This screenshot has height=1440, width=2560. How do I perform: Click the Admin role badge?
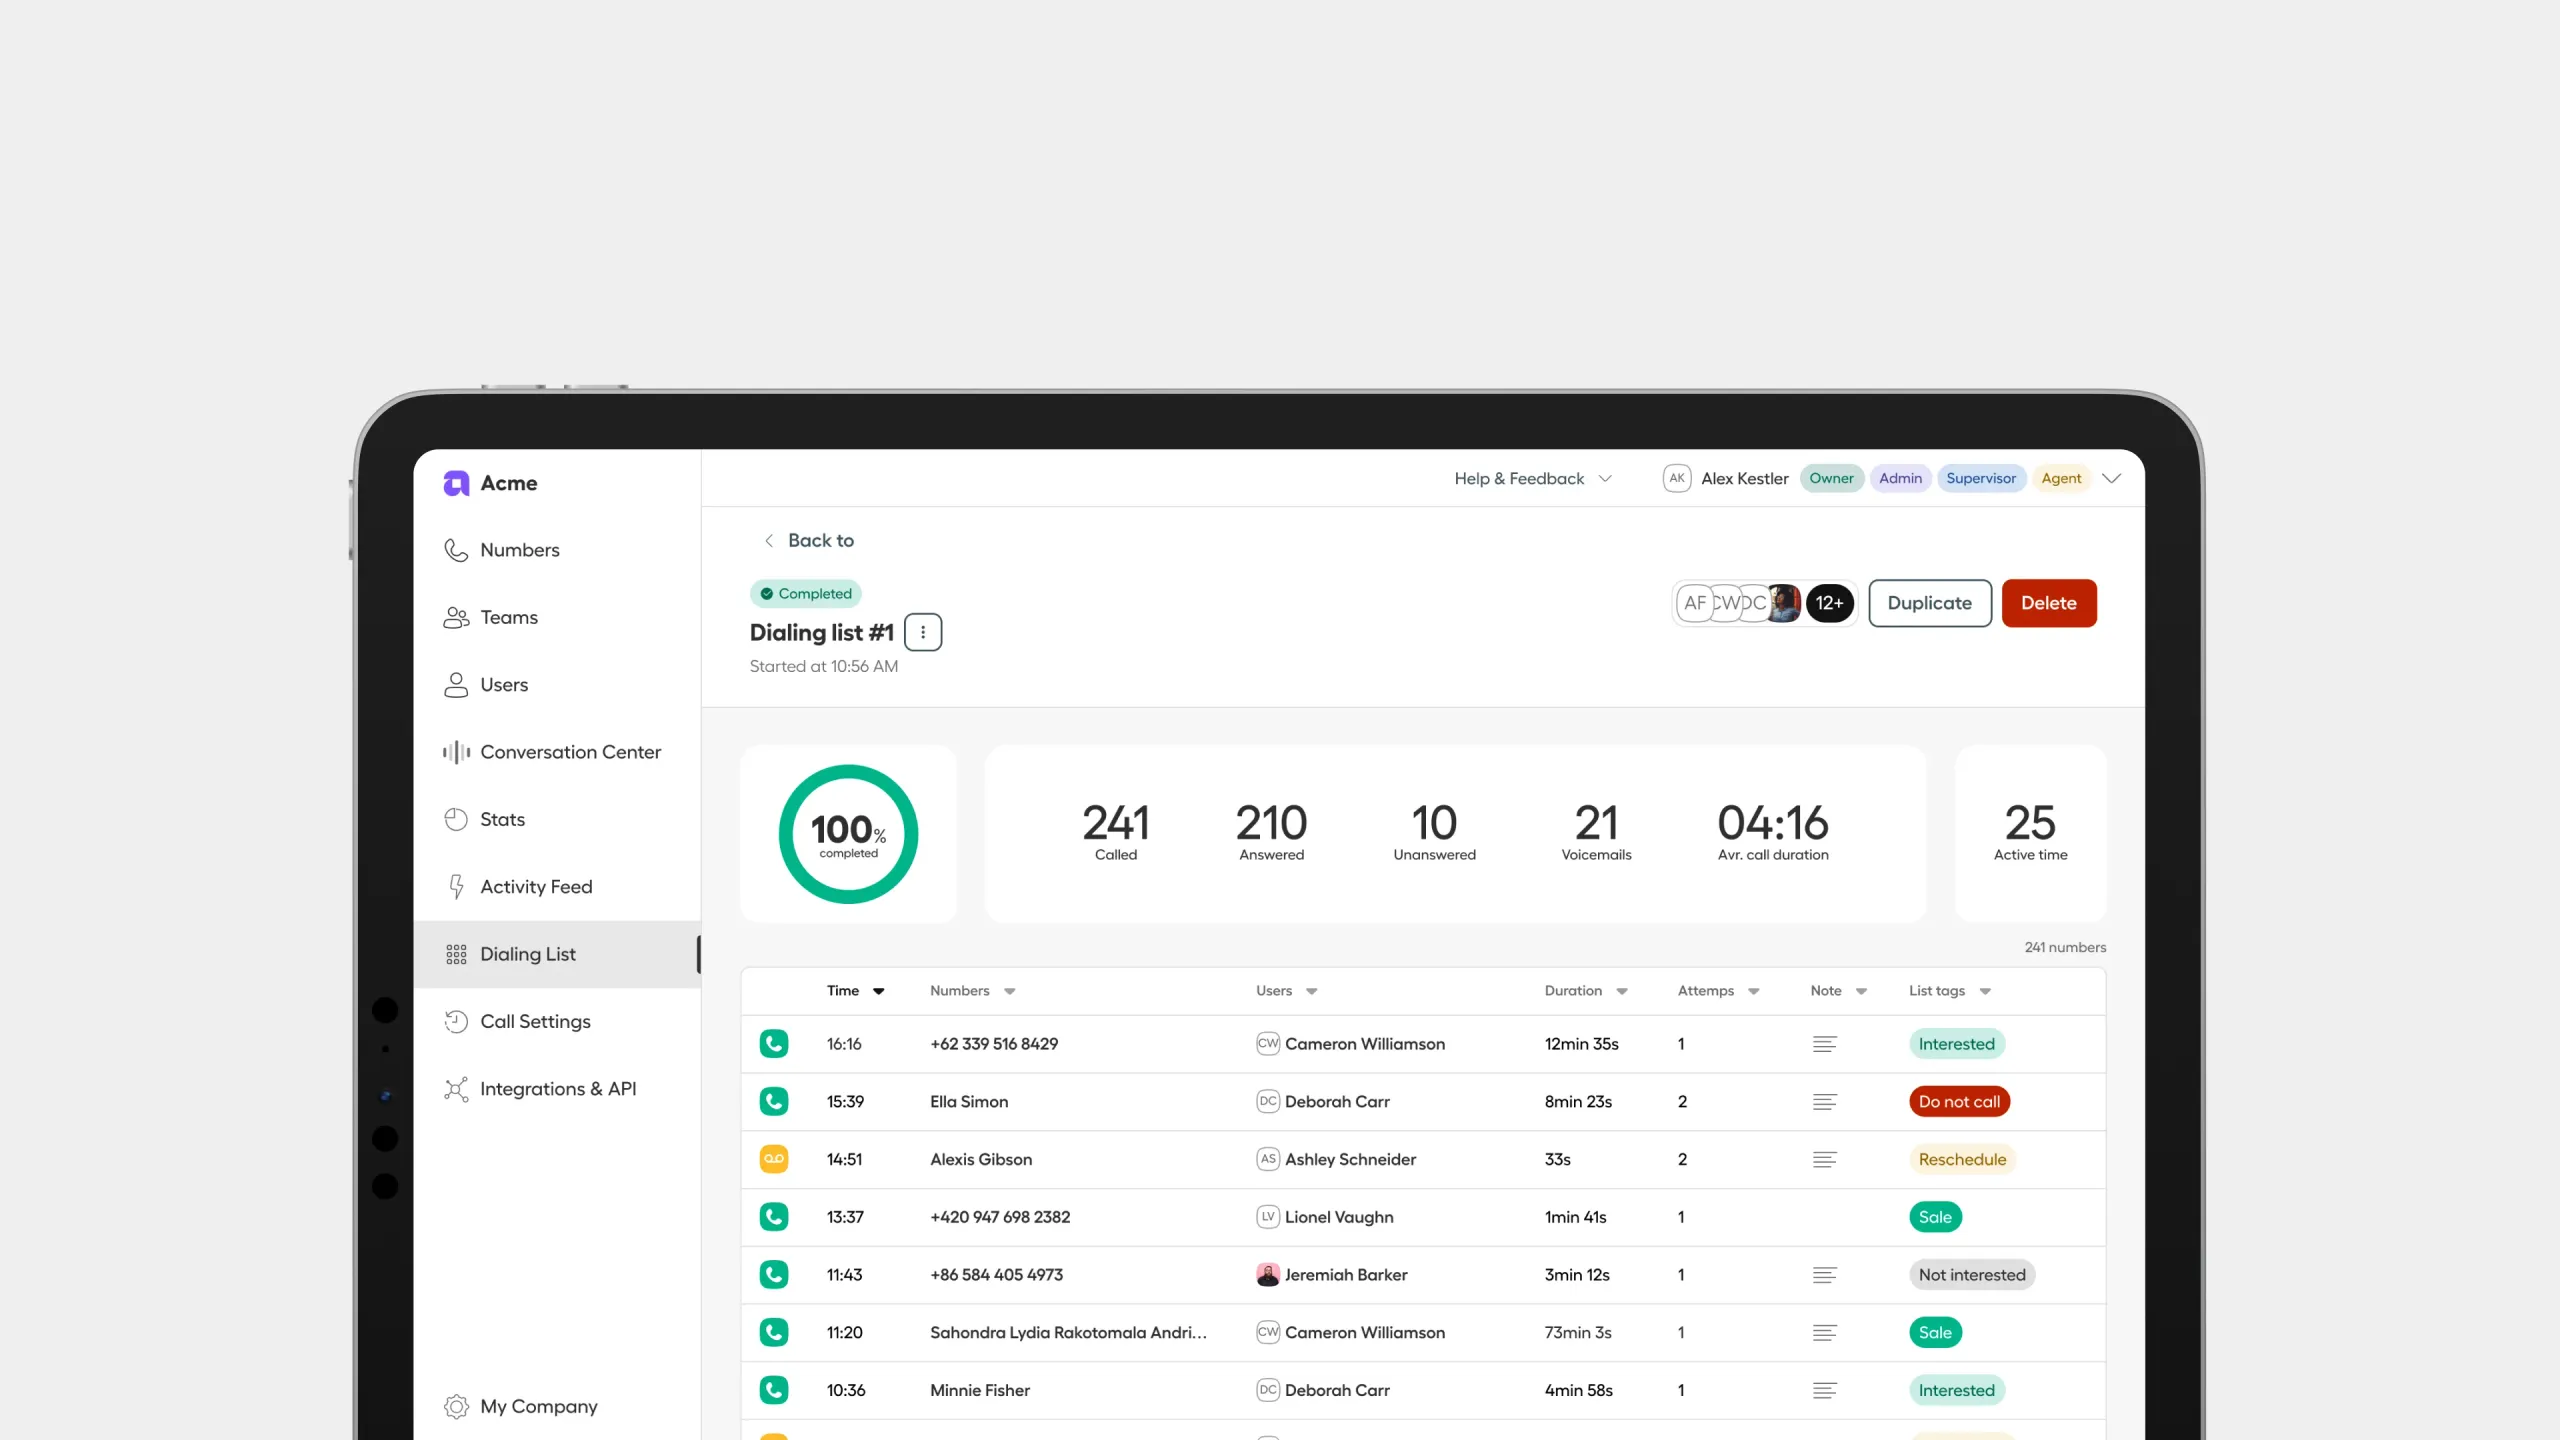[x=1900, y=478]
